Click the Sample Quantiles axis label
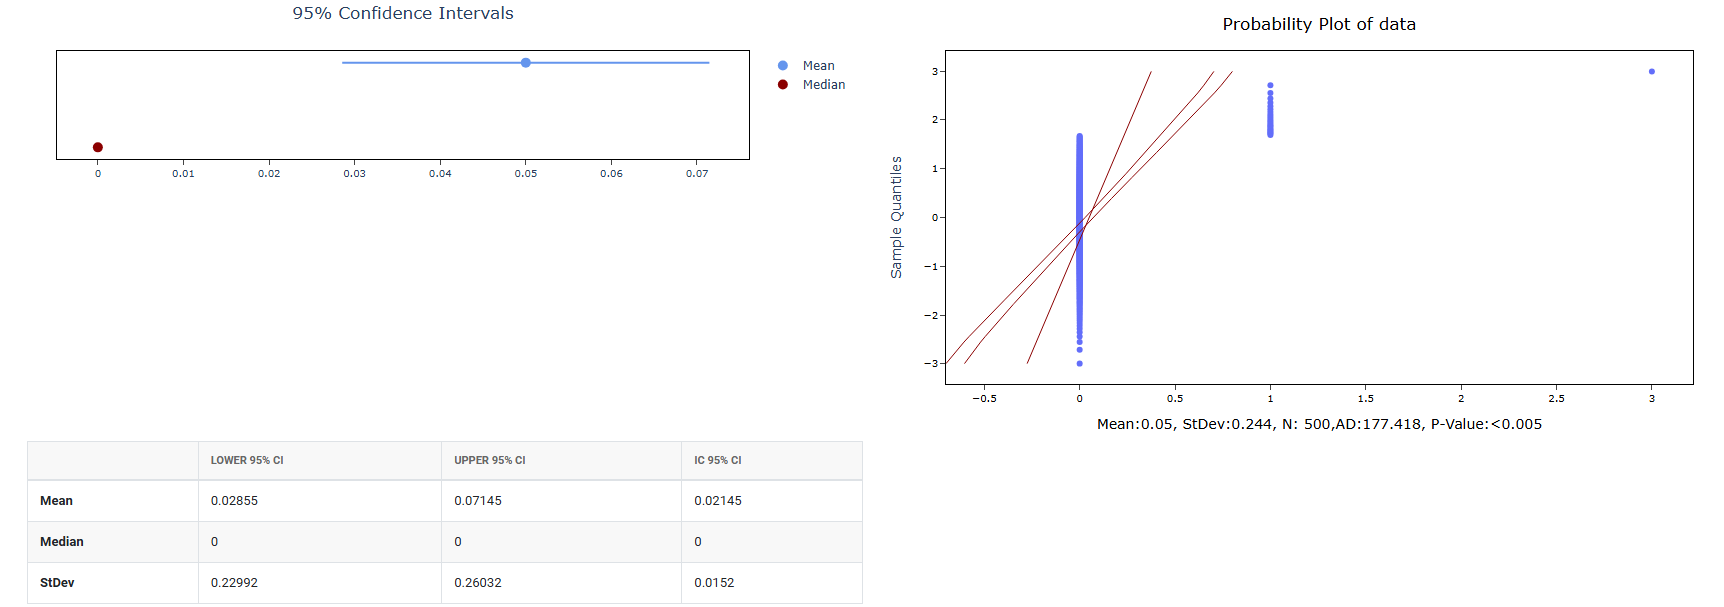The width and height of the screenshot is (1724, 607). point(896,217)
